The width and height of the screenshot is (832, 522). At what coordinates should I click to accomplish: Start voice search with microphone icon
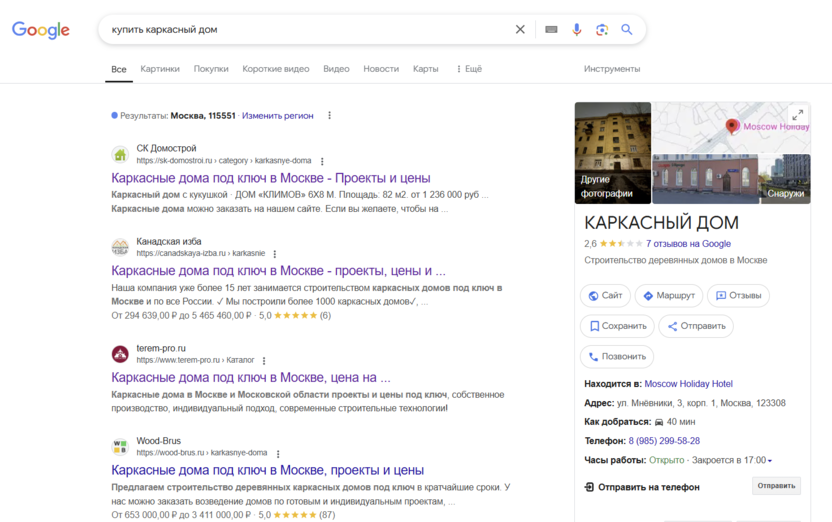click(577, 30)
